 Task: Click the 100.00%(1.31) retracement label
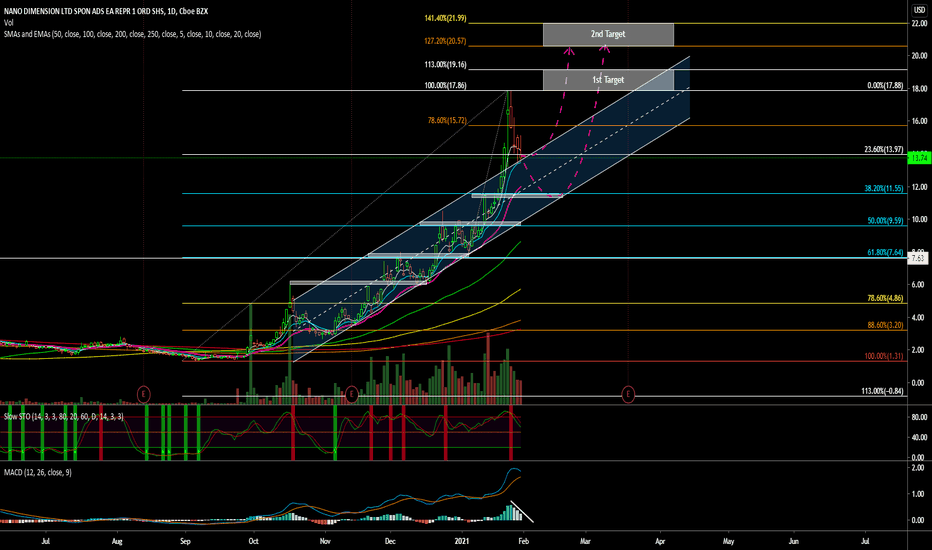coord(884,357)
